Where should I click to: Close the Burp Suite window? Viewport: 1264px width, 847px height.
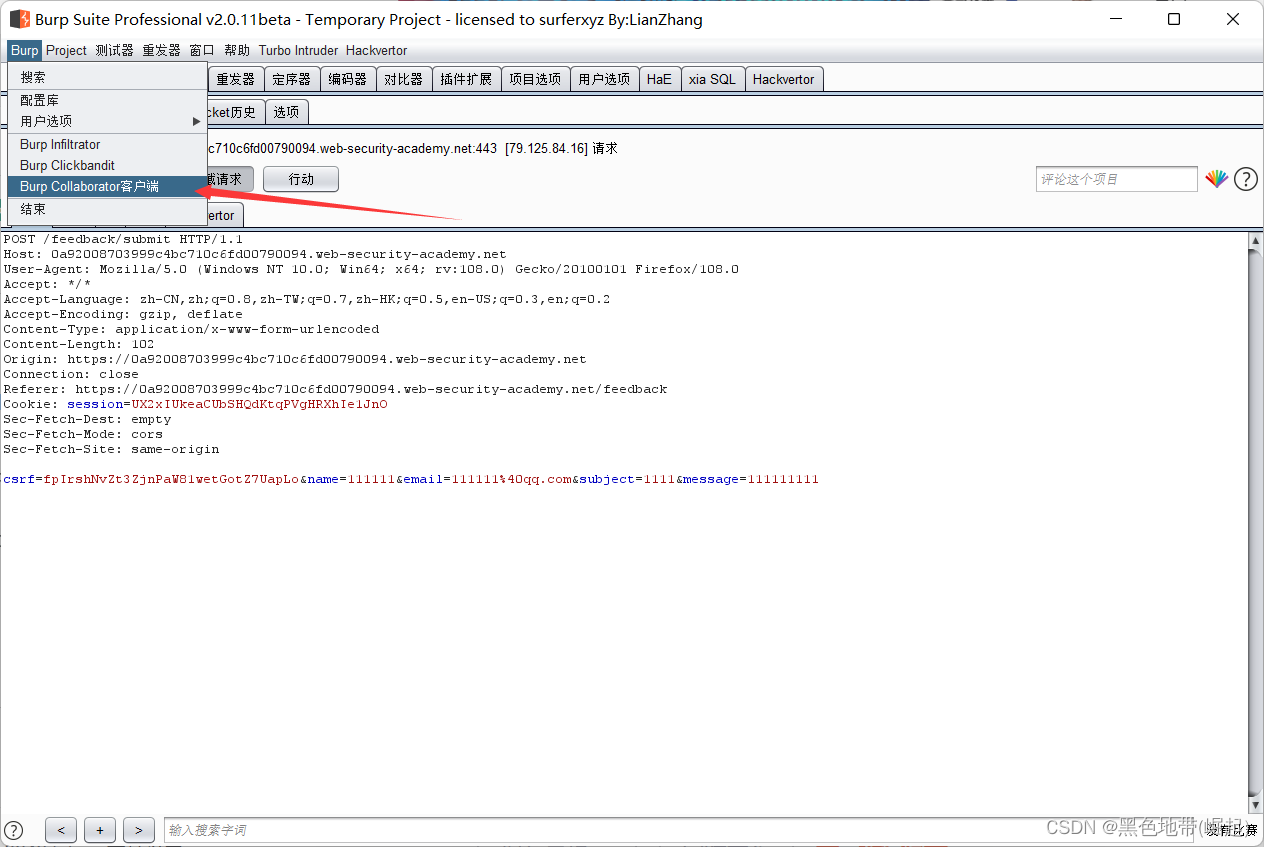pos(1232,19)
